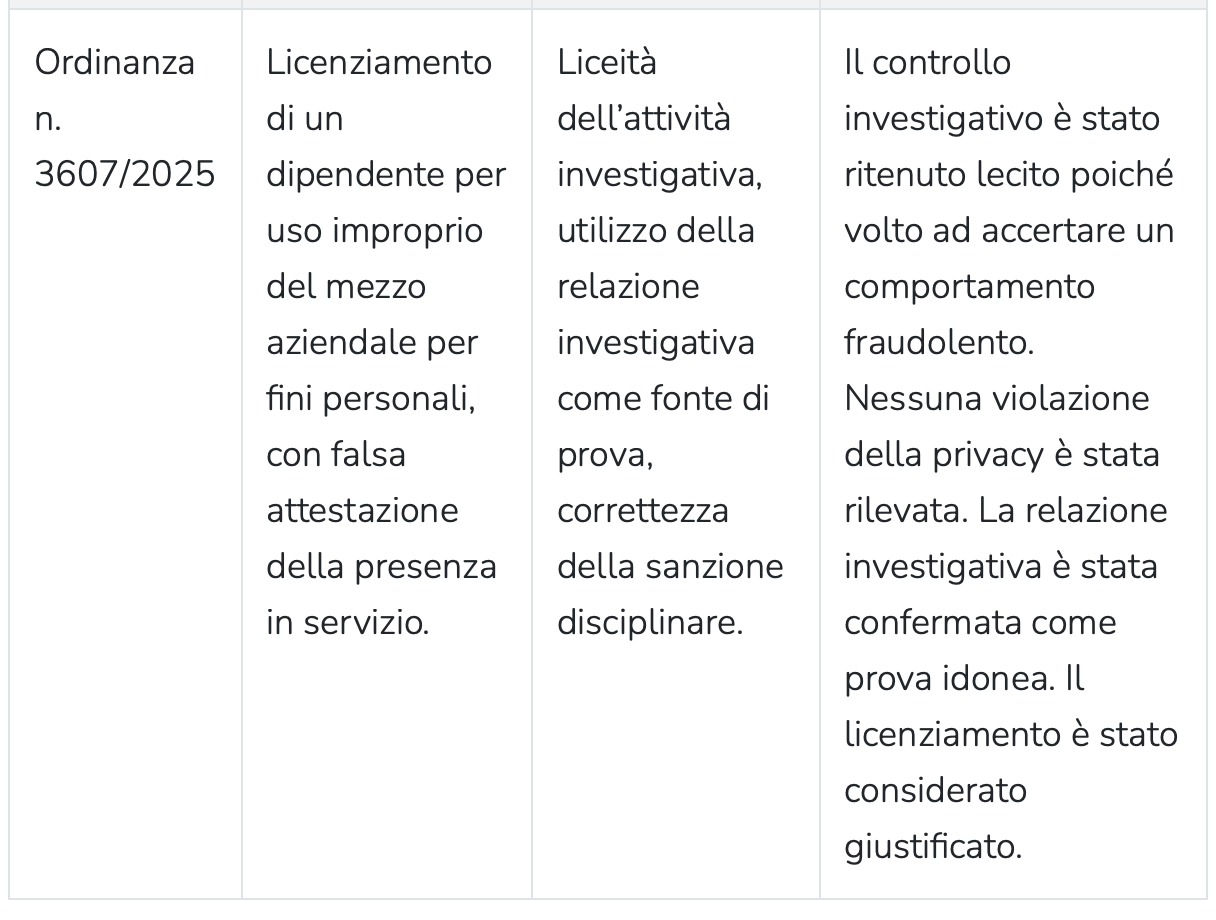Click the text "in servizio."
Image resolution: width=1216 pixels, height=920 pixels.
point(347,623)
